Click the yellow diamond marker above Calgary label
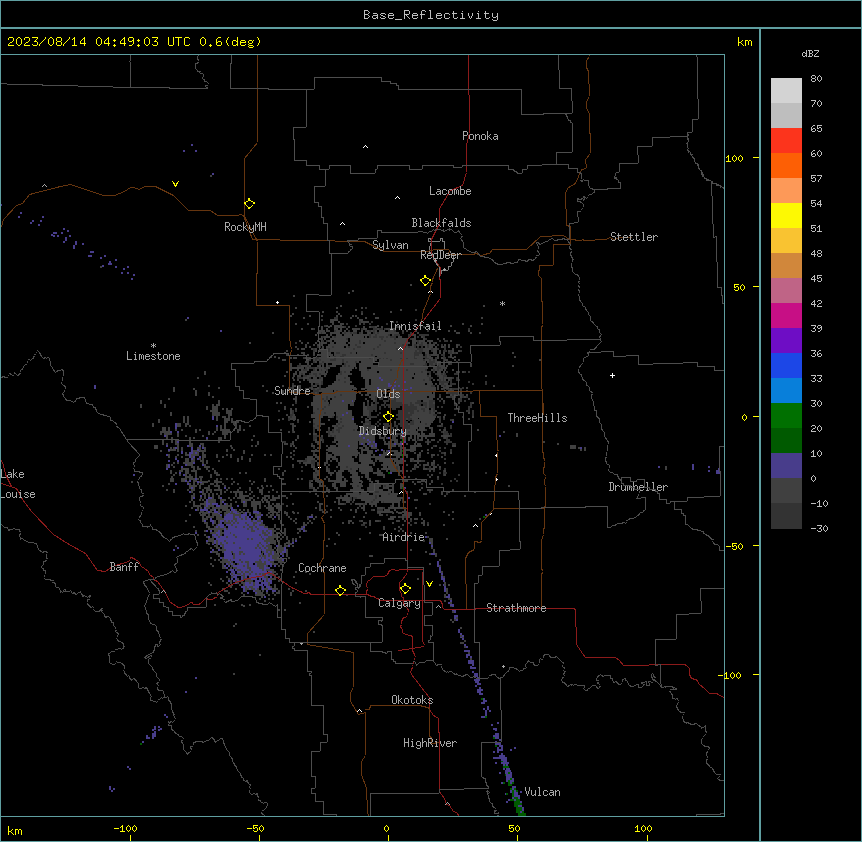Screen dimensions: 862x842 (x=405, y=589)
